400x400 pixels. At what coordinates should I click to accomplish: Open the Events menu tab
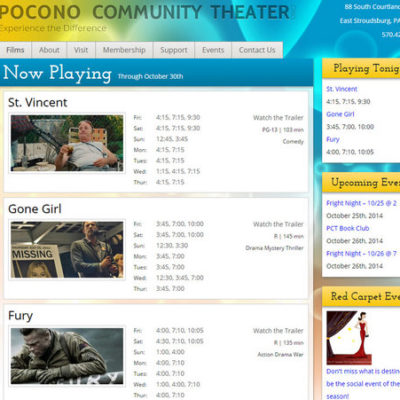pos(213,50)
